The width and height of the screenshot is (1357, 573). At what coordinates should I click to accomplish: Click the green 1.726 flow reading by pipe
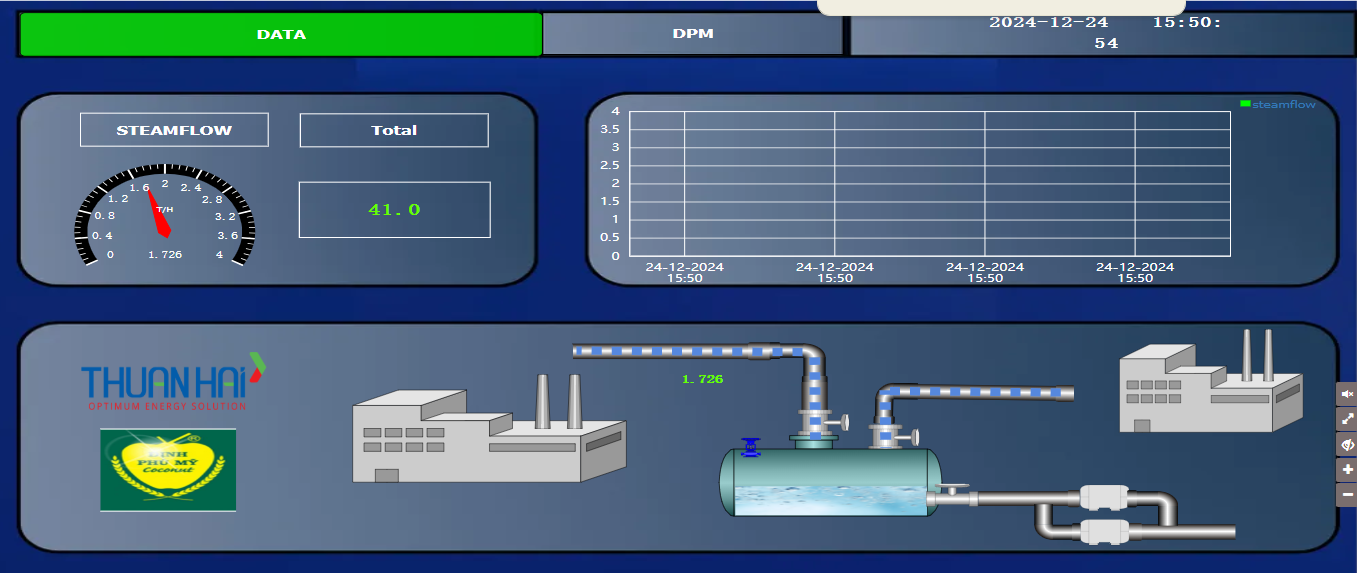point(702,379)
